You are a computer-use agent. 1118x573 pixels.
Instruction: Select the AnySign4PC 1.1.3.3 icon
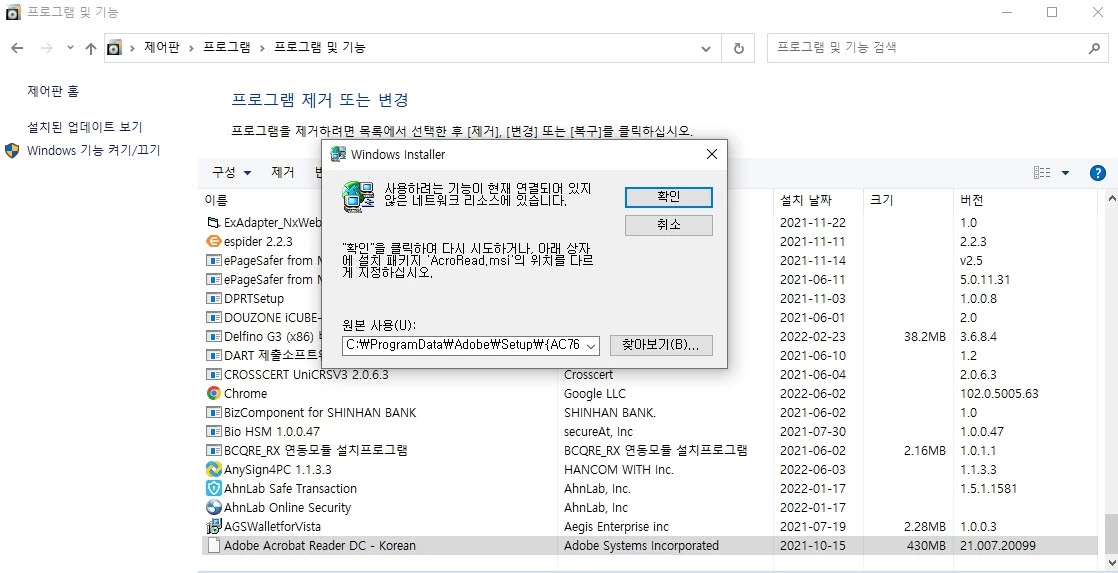pos(213,470)
